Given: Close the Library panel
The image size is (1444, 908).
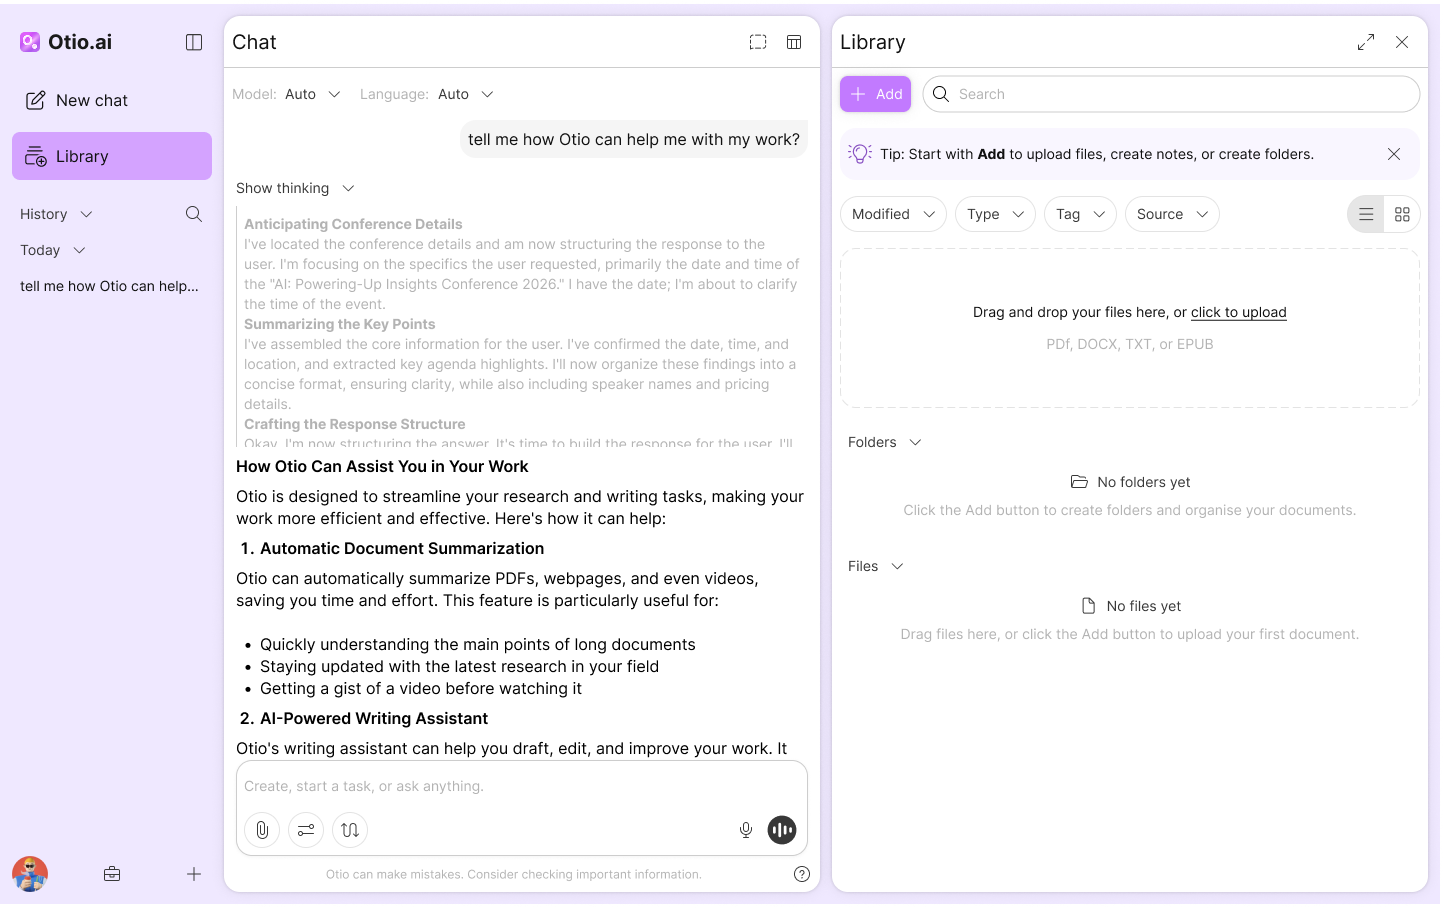Looking at the screenshot, I should (1402, 42).
